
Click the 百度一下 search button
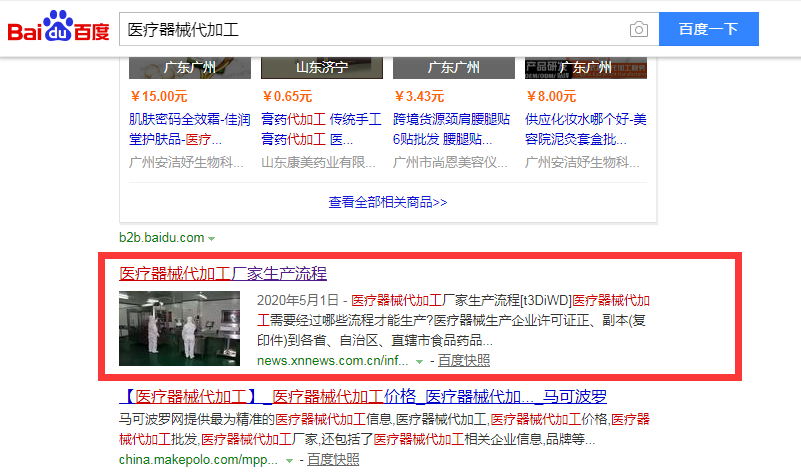pos(708,29)
